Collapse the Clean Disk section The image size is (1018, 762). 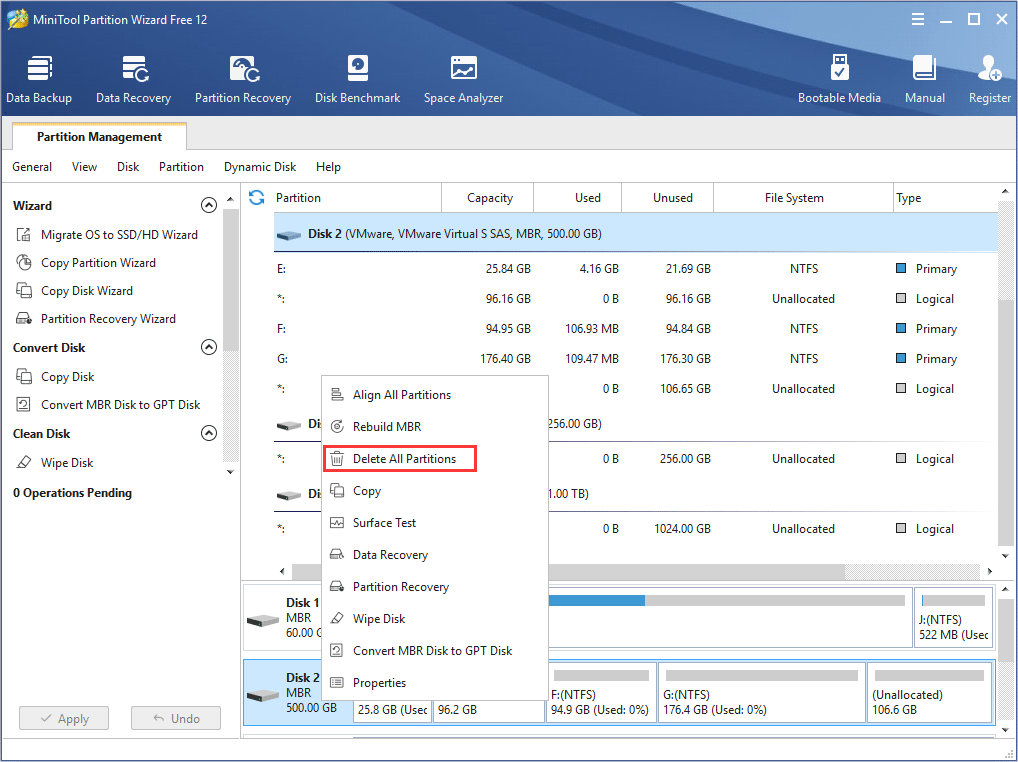208,433
